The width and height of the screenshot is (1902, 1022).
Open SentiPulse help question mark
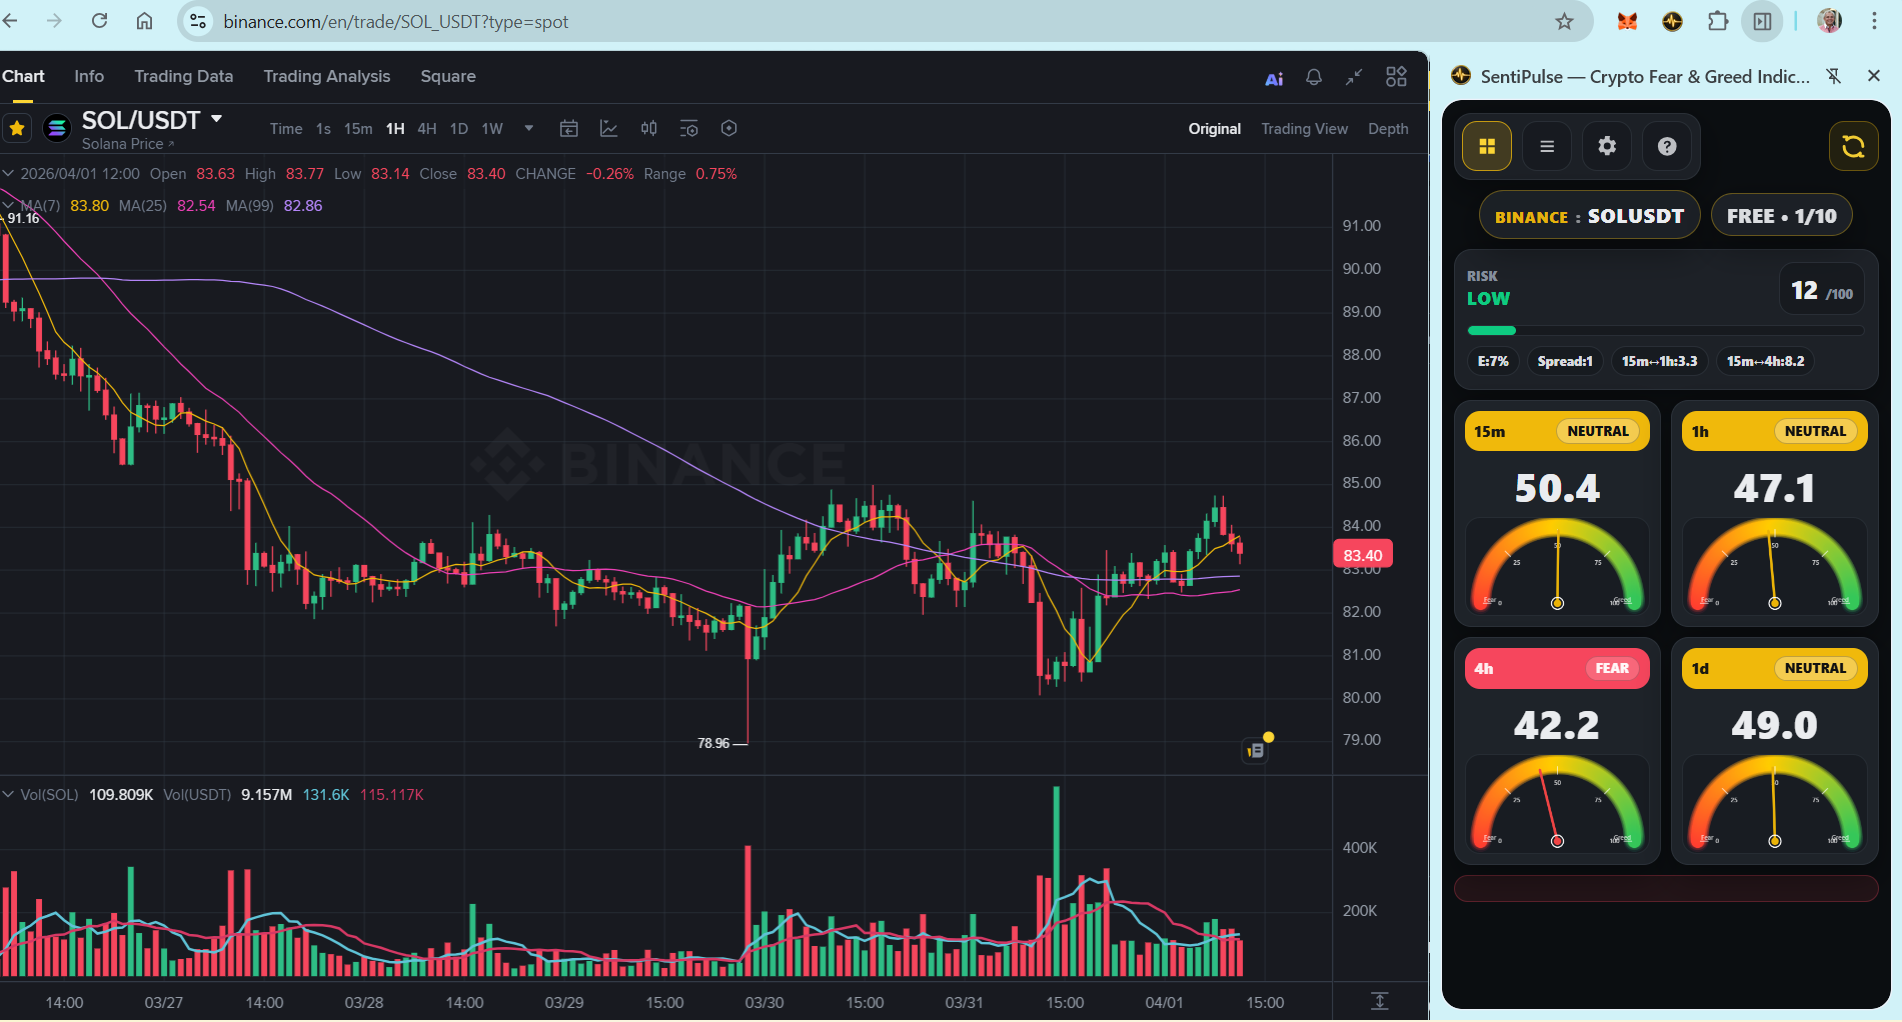coord(1667,146)
